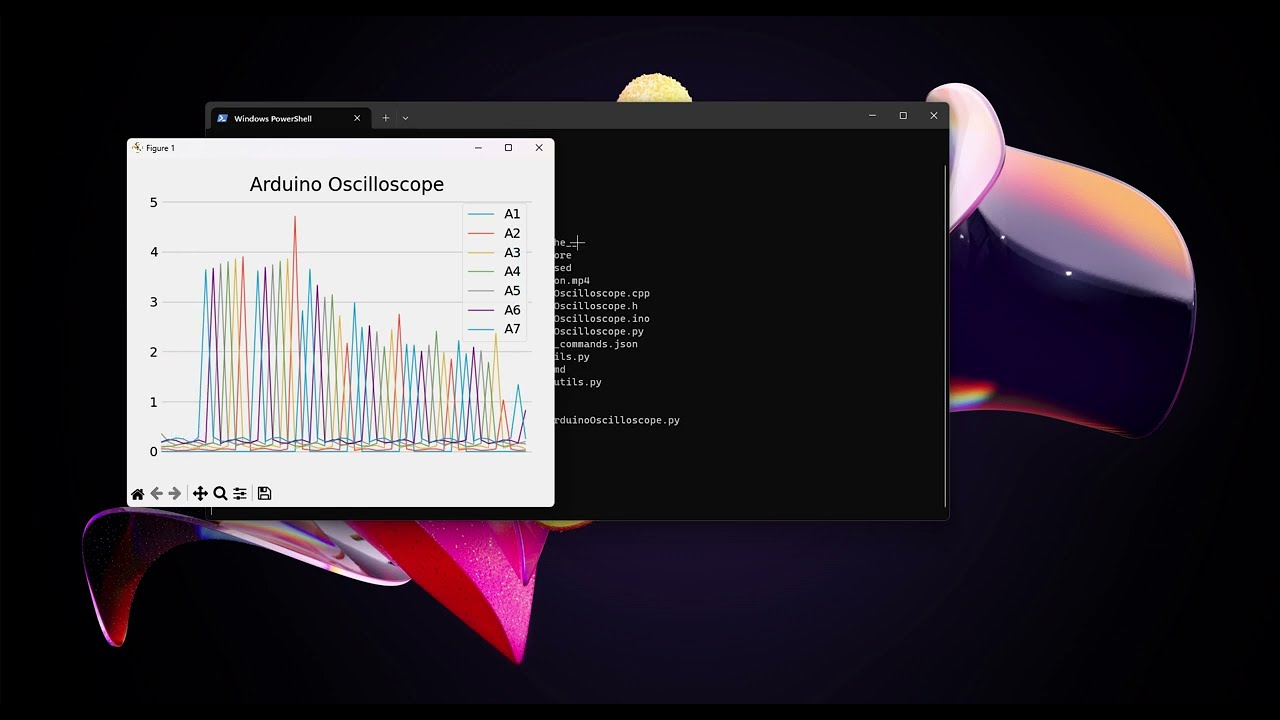
Task: Click the Home reset view icon
Action: click(x=138, y=494)
